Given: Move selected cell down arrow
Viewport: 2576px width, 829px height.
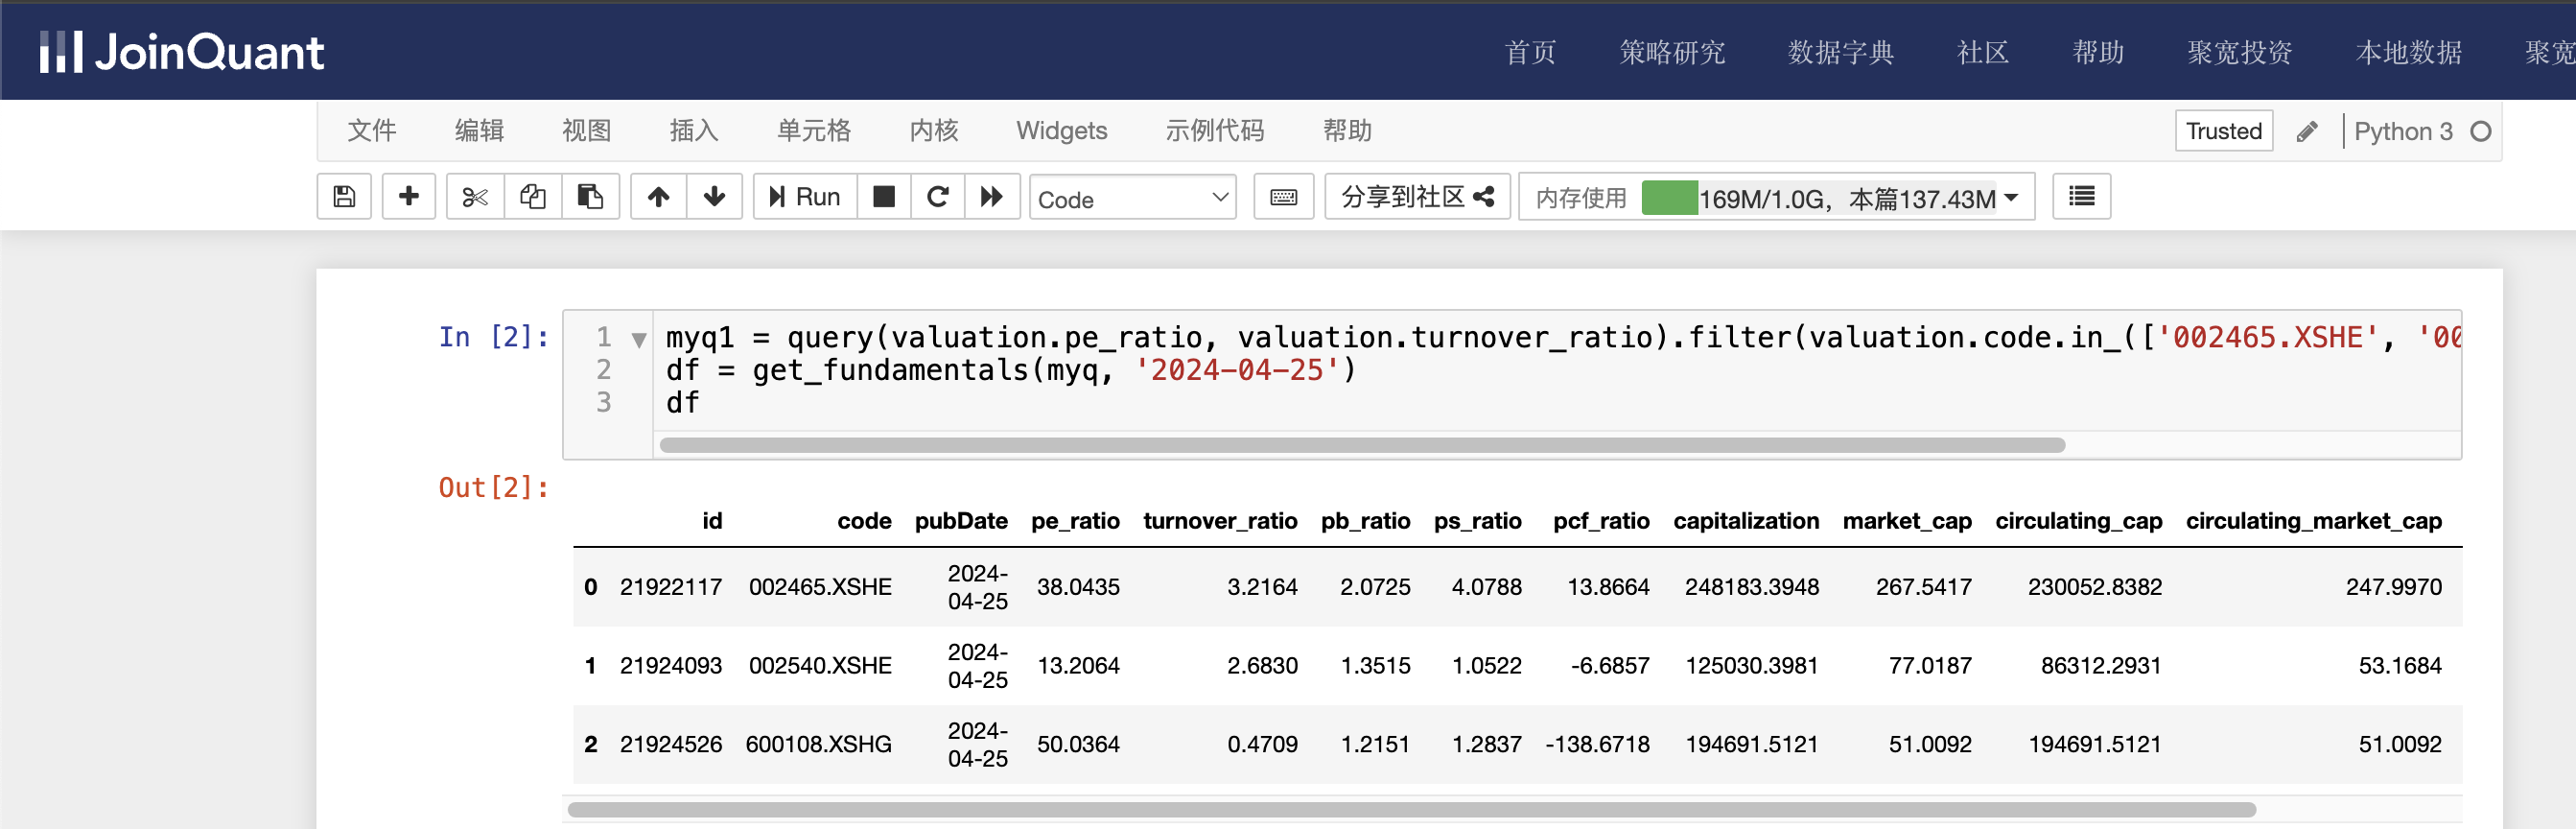Looking at the screenshot, I should [x=714, y=197].
